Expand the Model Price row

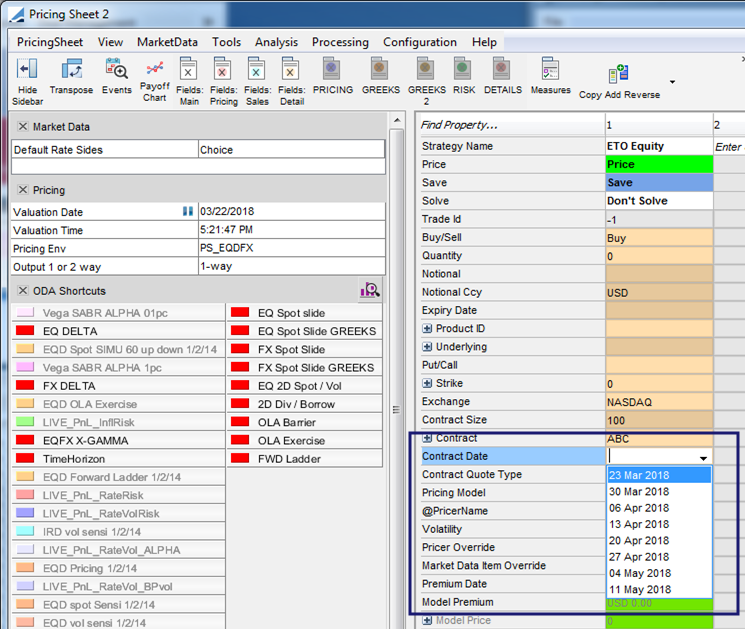coord(427,620)
